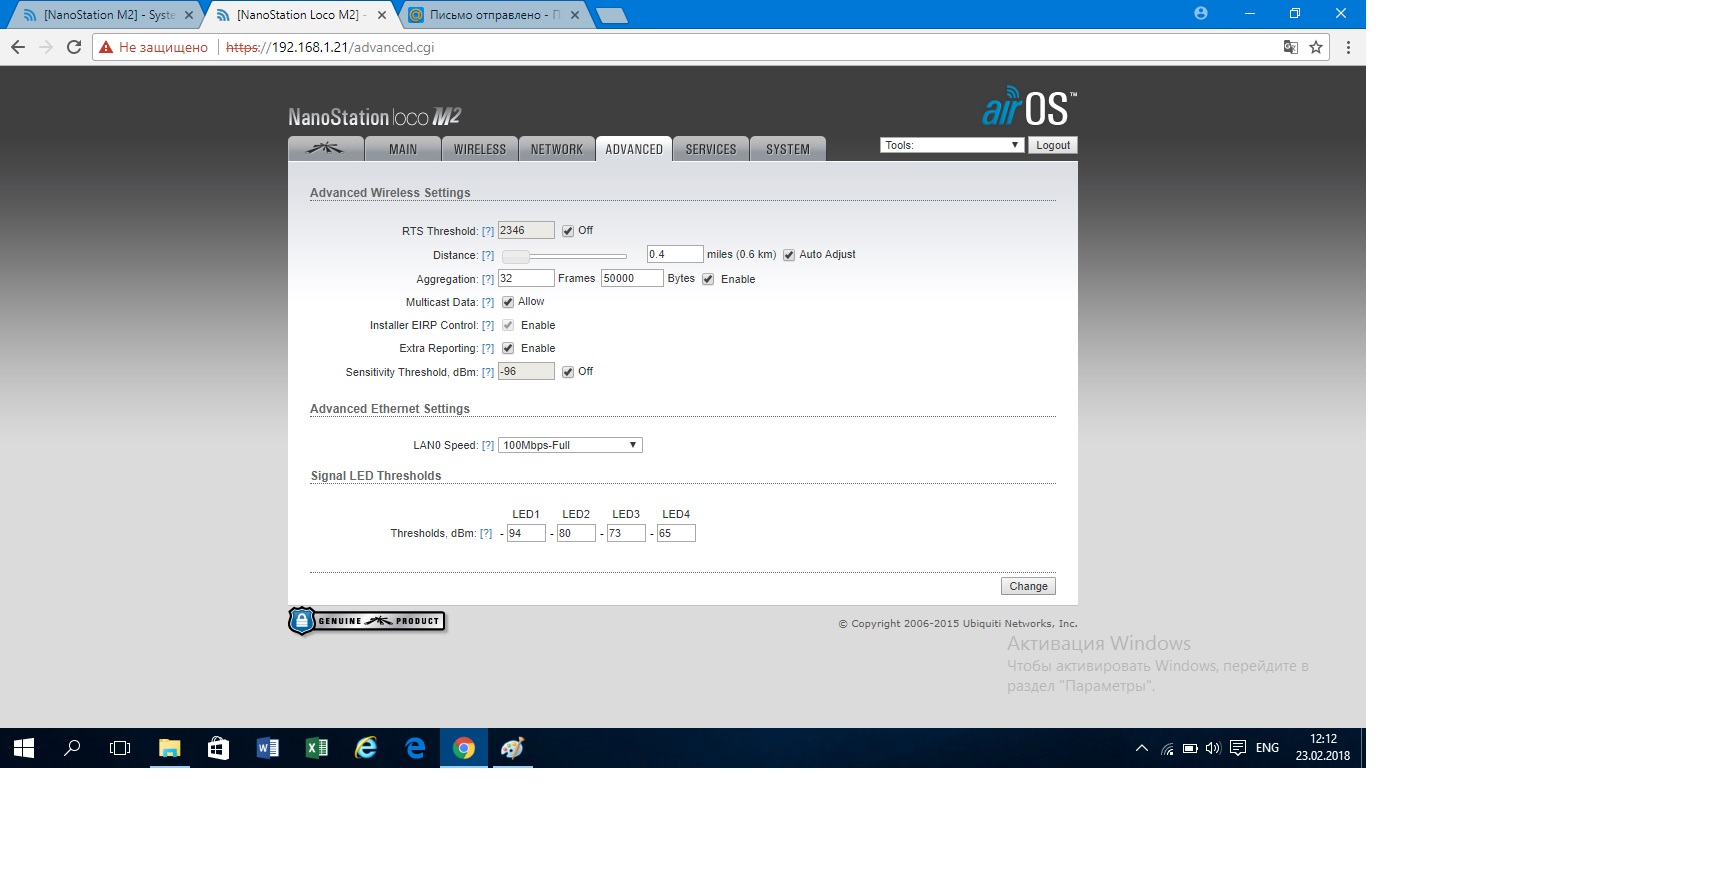
Task: Click the LED3 threshold field
Action: (626, 533)
